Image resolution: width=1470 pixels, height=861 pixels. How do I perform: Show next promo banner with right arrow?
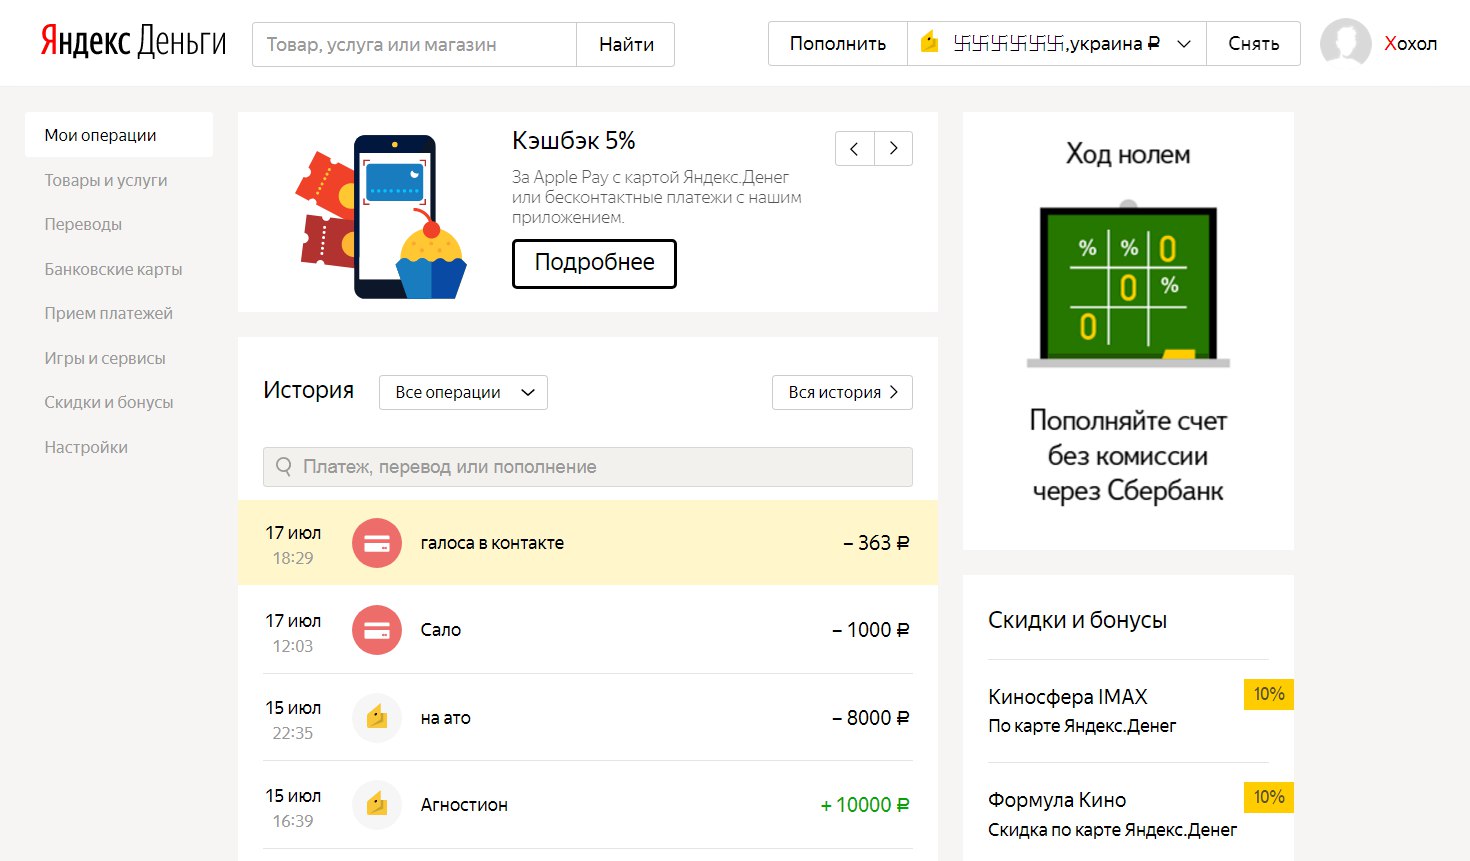tap(893, 148)
